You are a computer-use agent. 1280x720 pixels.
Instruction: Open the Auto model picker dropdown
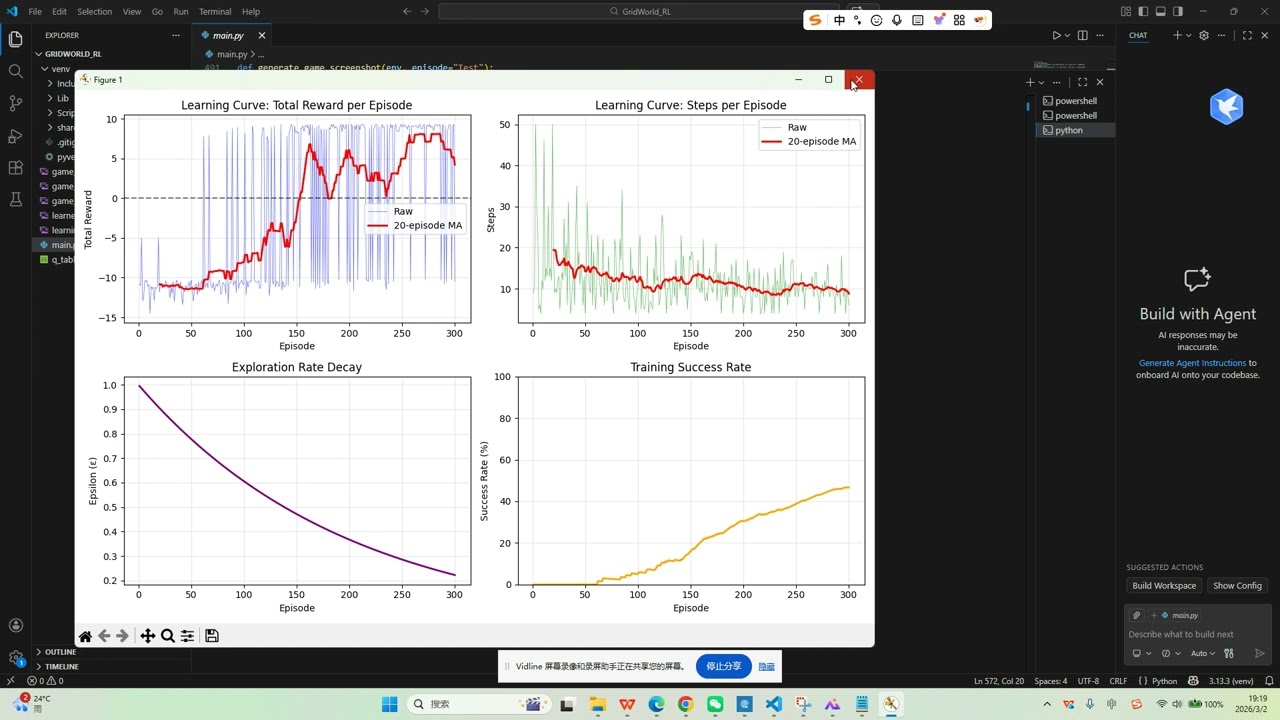click(1202, 654)
